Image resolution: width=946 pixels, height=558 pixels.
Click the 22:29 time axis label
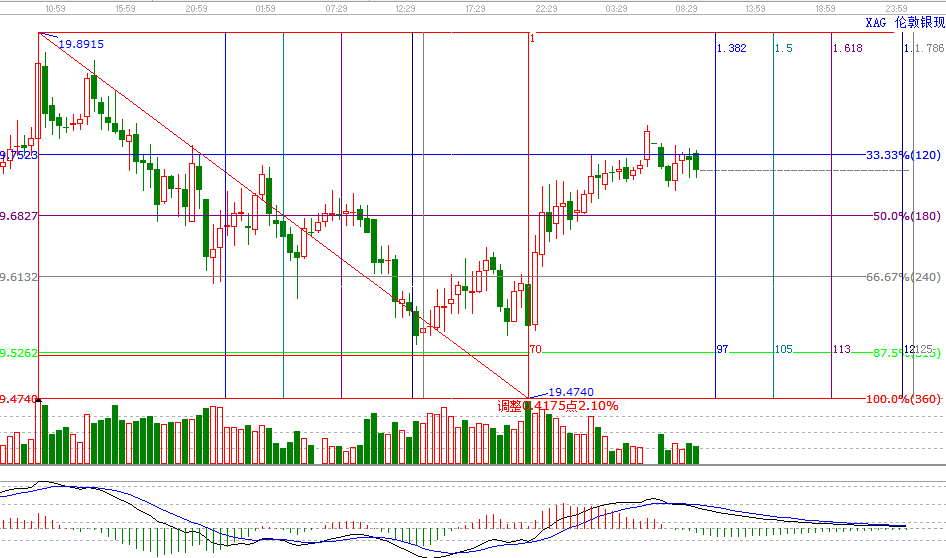(x=546, y=8)
